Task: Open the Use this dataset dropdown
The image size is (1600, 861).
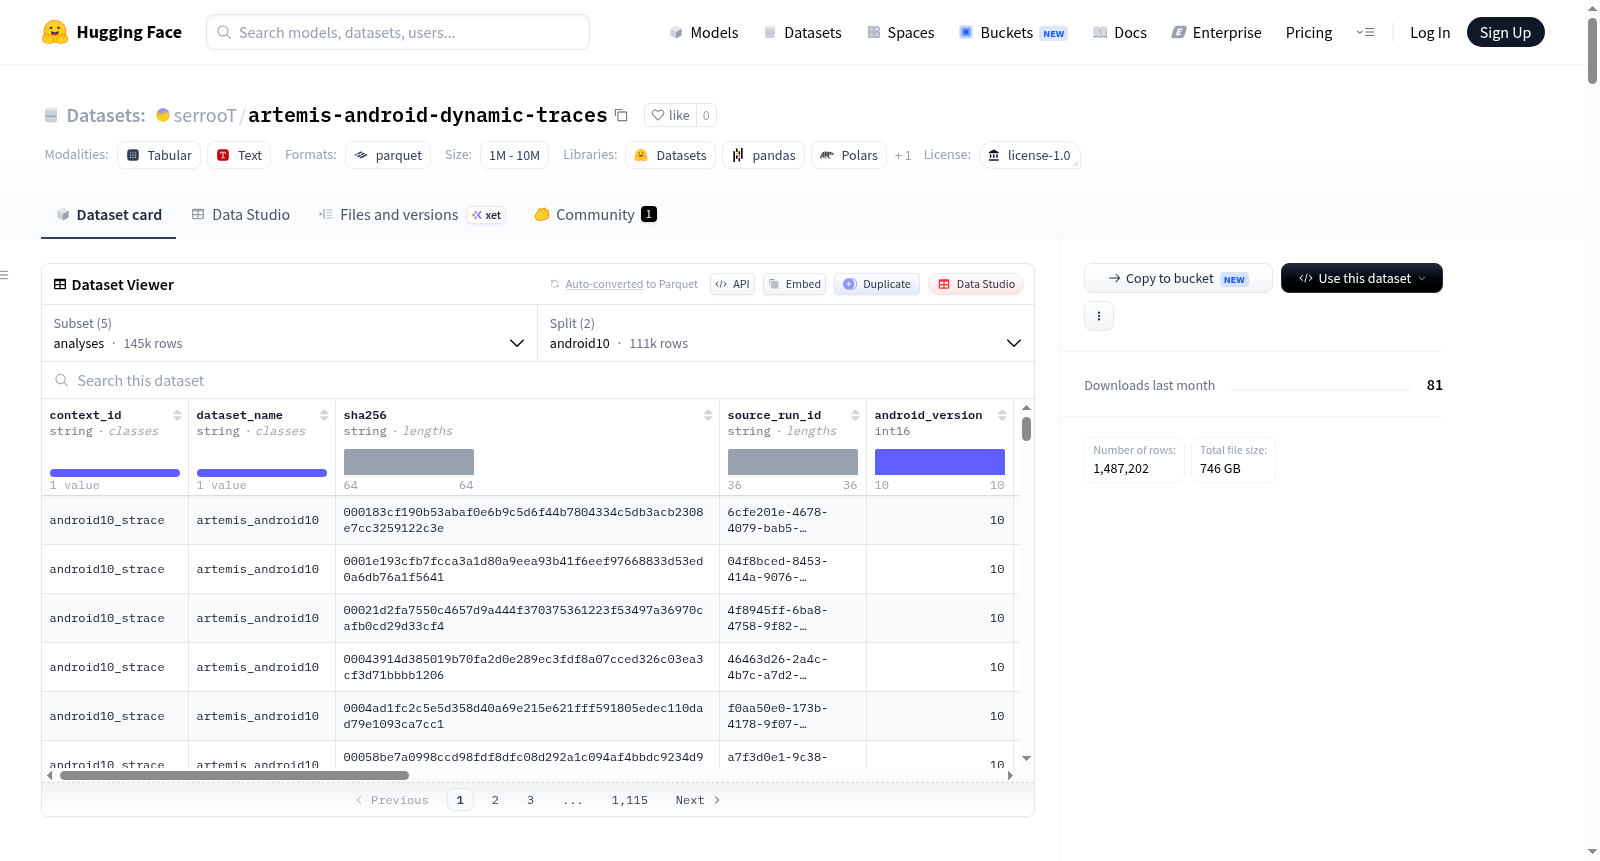Action: pos(1362,278)
